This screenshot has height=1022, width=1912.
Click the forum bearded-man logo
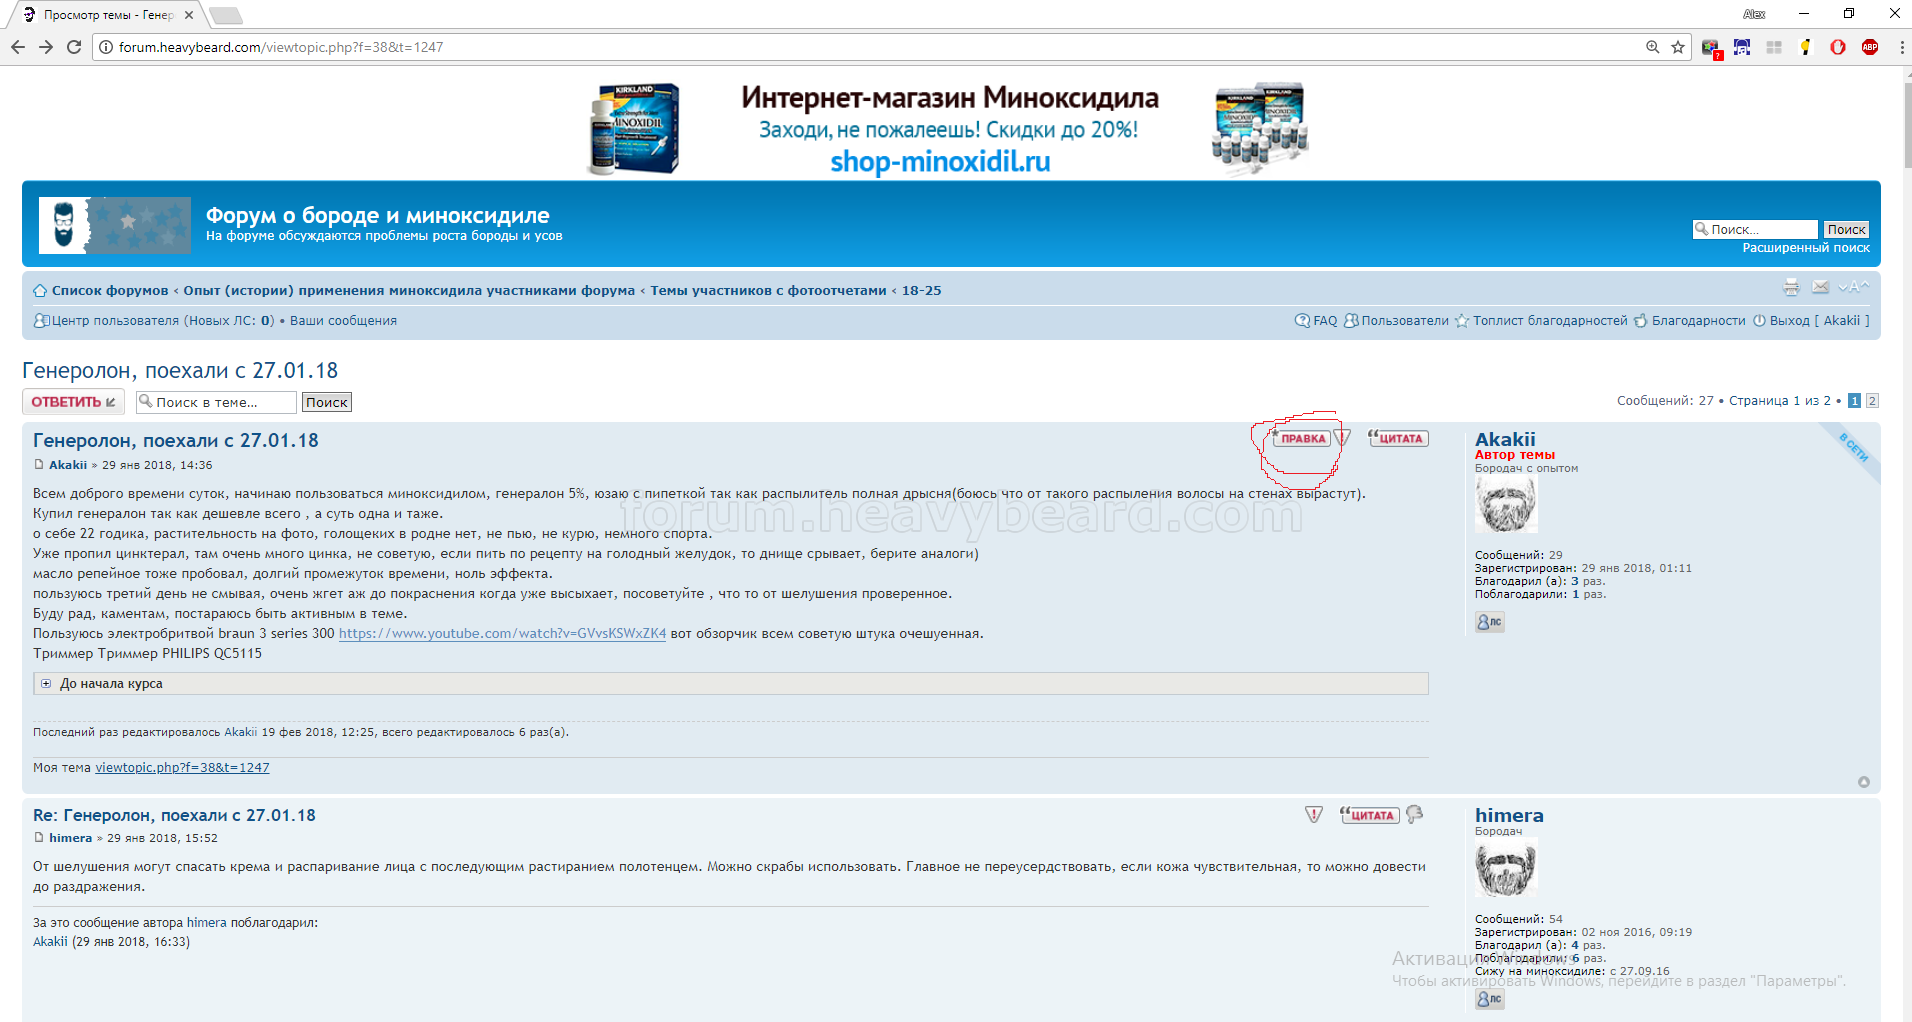(115, 225)
